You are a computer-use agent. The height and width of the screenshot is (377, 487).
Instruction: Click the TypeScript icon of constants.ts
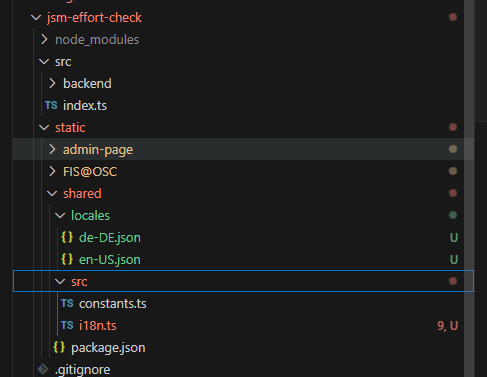coord(67,303)
